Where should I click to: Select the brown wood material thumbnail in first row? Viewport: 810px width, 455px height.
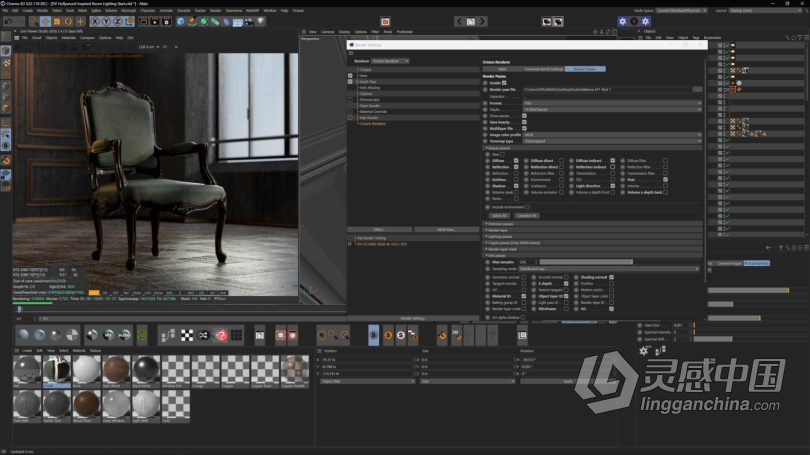click(116, 370)
